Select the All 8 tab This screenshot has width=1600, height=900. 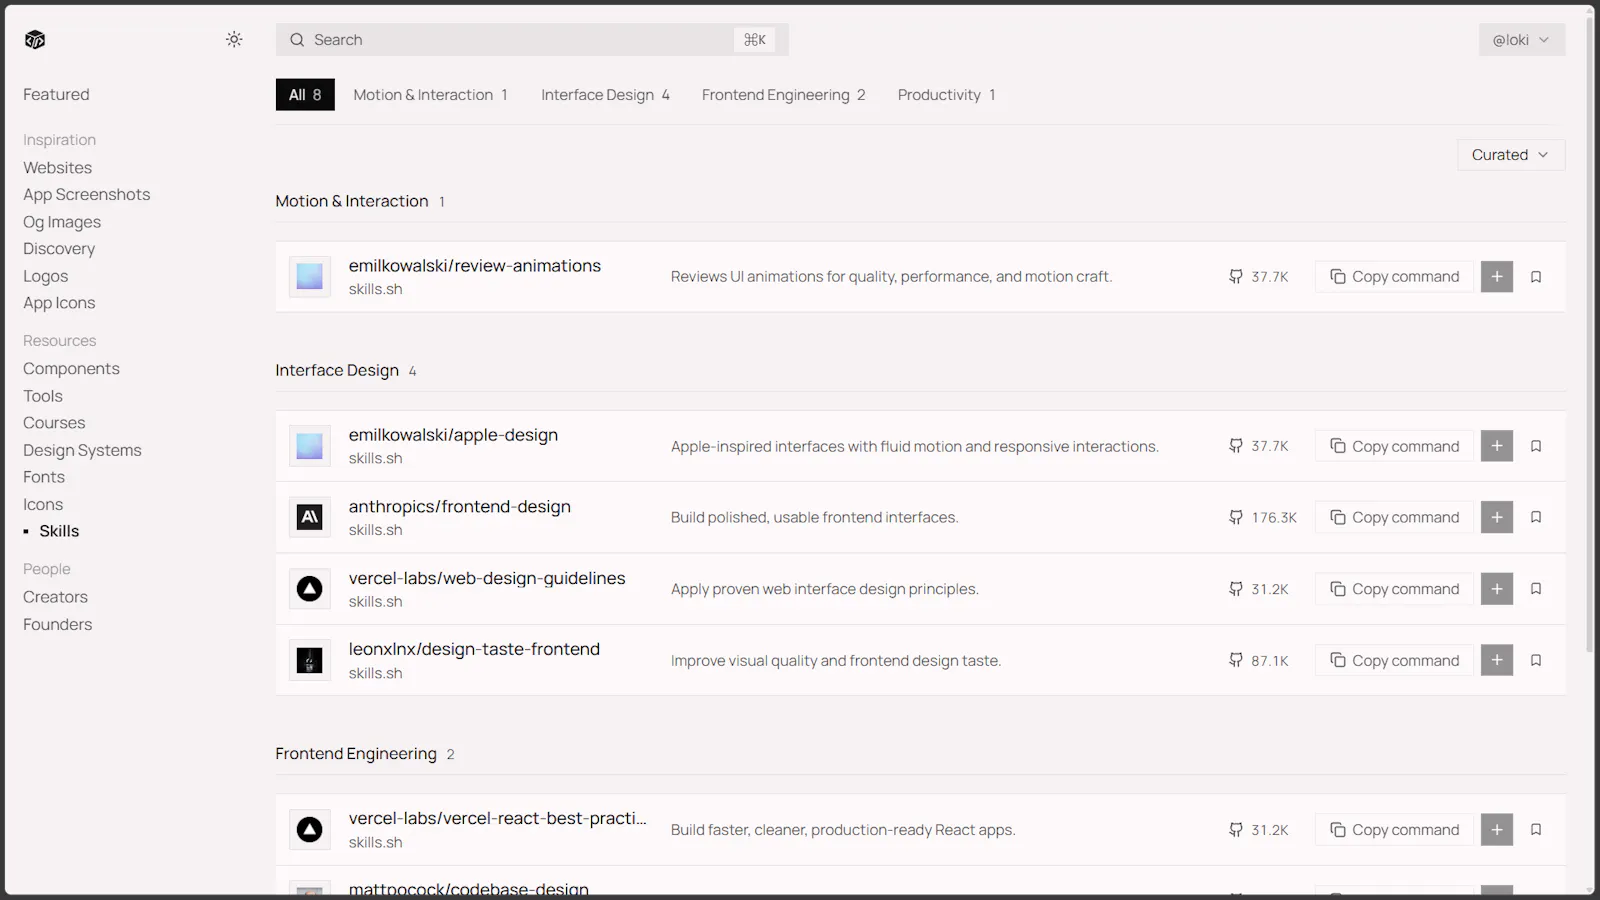pyautogui.click(x=305, y=95)
